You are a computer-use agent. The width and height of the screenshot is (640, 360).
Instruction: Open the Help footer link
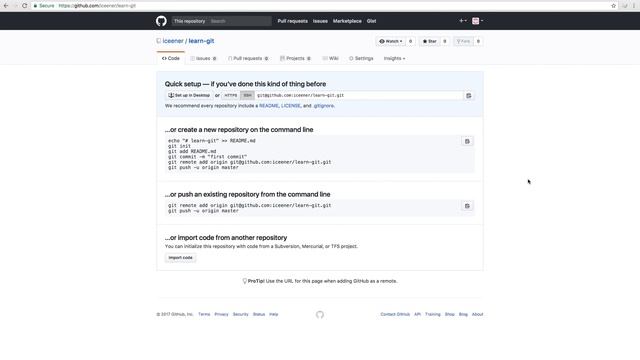tap(274, 314)
